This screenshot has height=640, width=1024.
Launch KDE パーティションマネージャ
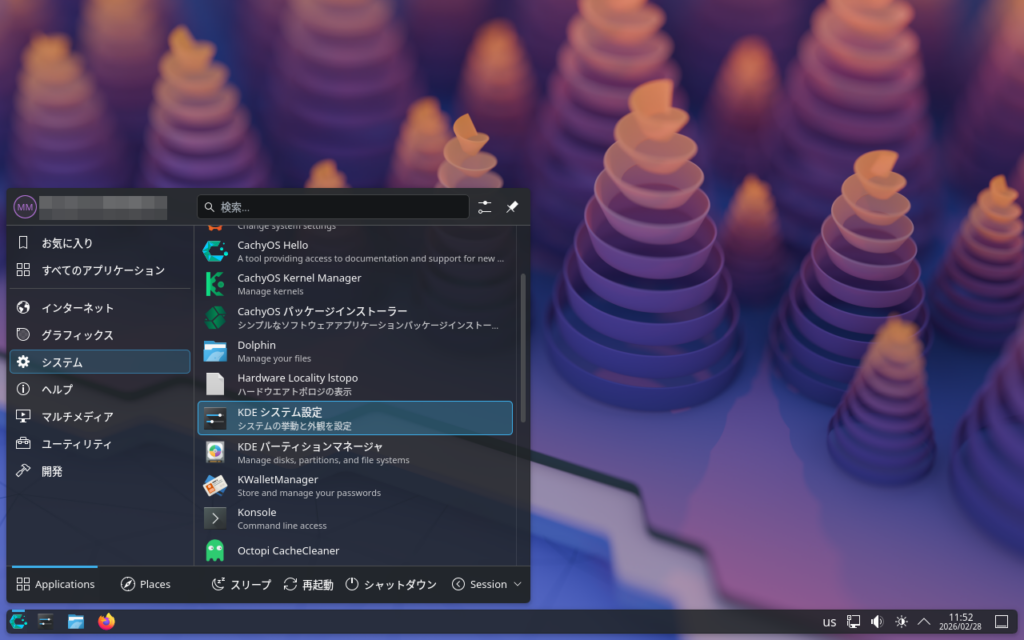[x=355, y=452]
